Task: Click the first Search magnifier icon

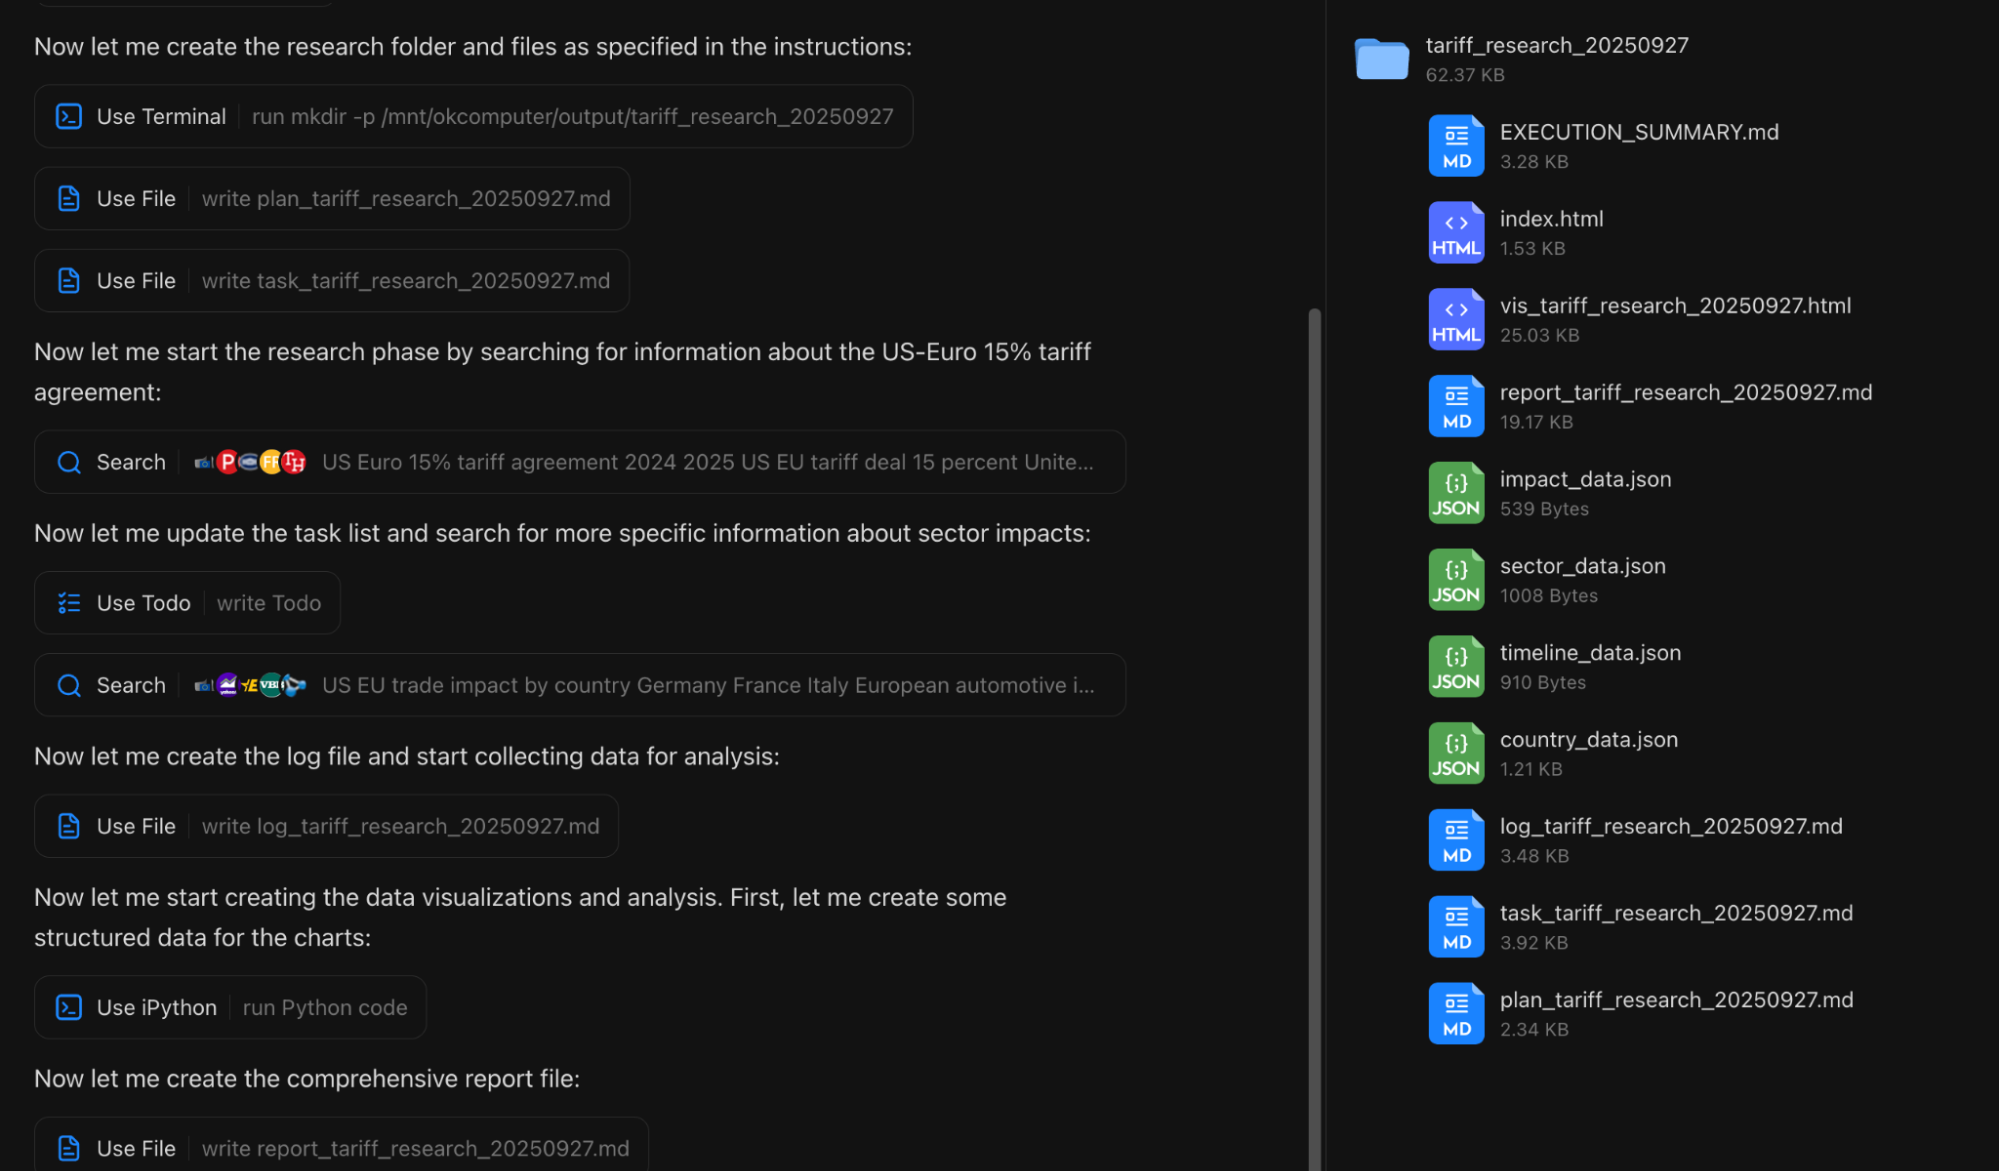Action: tap(69, 462)
